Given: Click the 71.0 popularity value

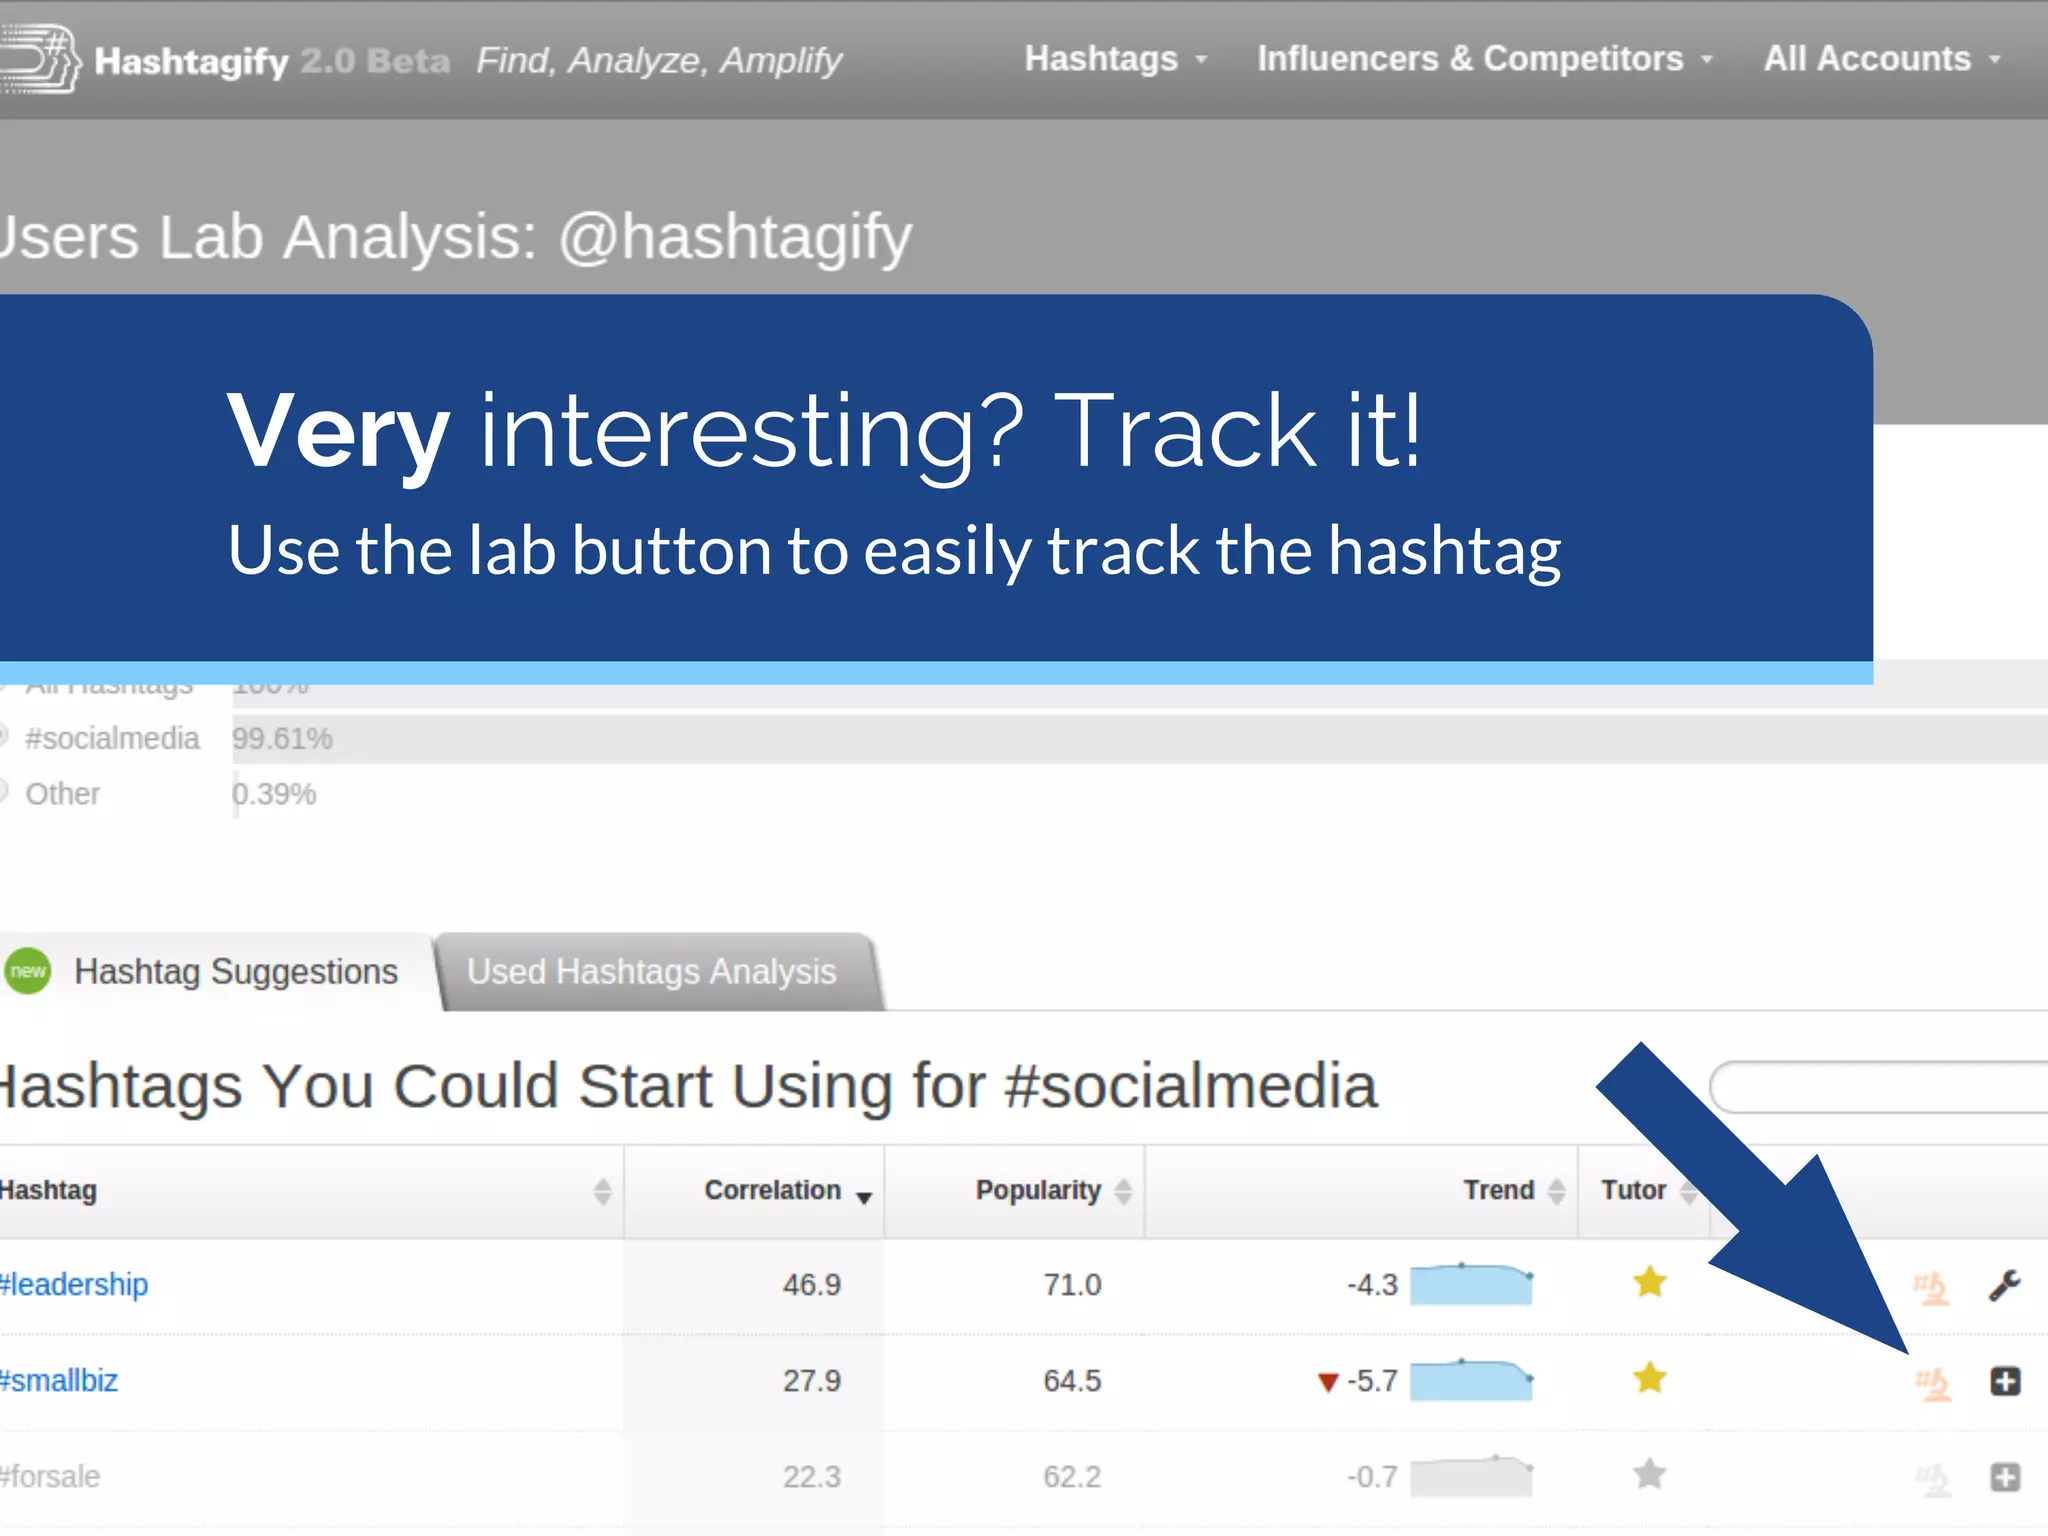Looking at the screenshot, I should coord(1072,1285).
